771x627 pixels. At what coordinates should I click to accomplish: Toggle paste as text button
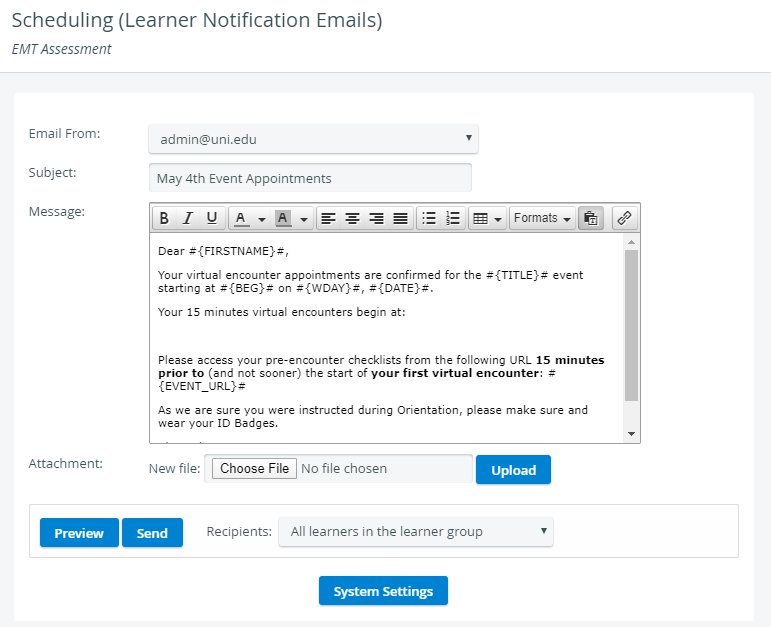click(591, 218)
